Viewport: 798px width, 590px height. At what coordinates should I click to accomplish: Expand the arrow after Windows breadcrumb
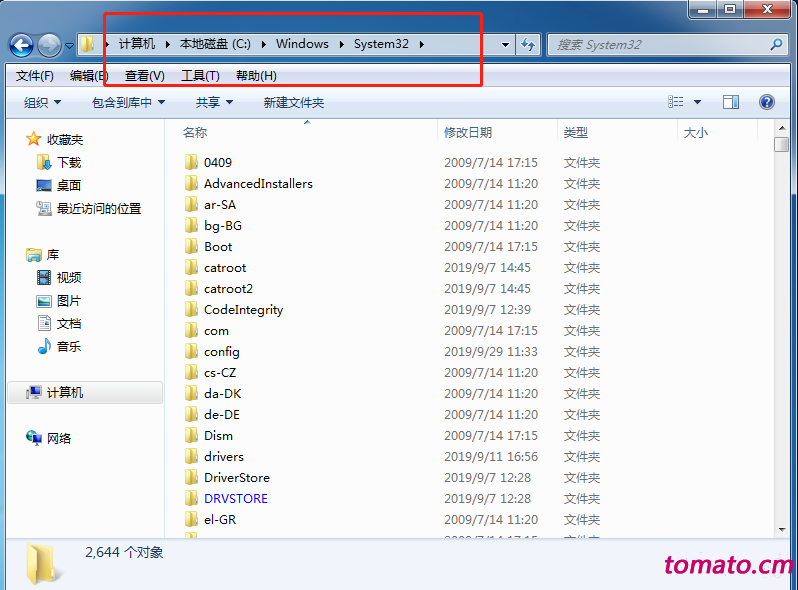click(x=341, y=44)
